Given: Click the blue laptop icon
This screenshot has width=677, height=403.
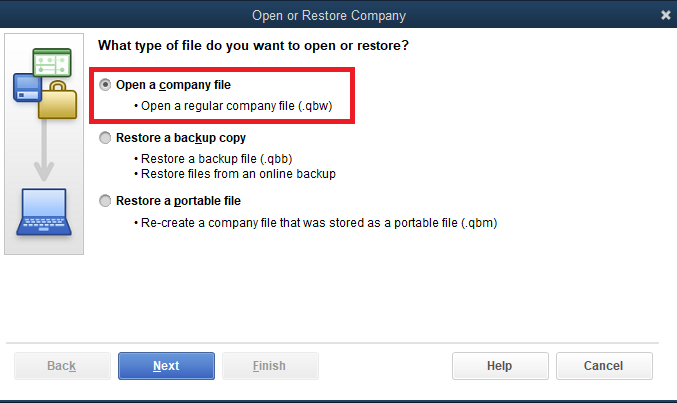Looking at the screenshot, I should (44, 212).
